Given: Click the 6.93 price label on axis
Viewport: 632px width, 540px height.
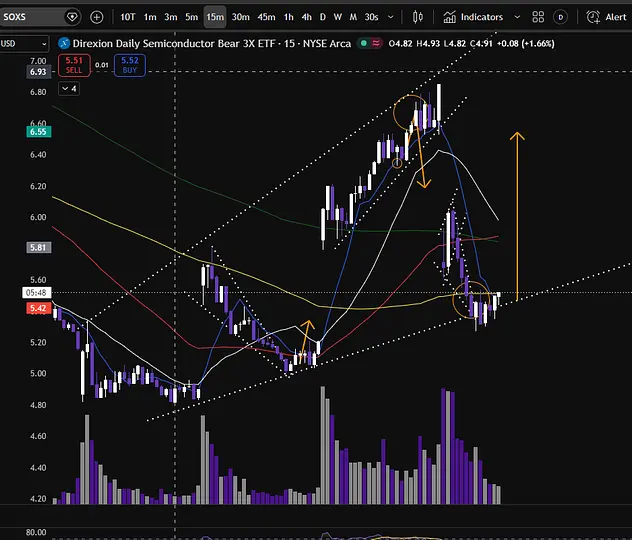Looking at the screenshot, I should tap(38, 72).
